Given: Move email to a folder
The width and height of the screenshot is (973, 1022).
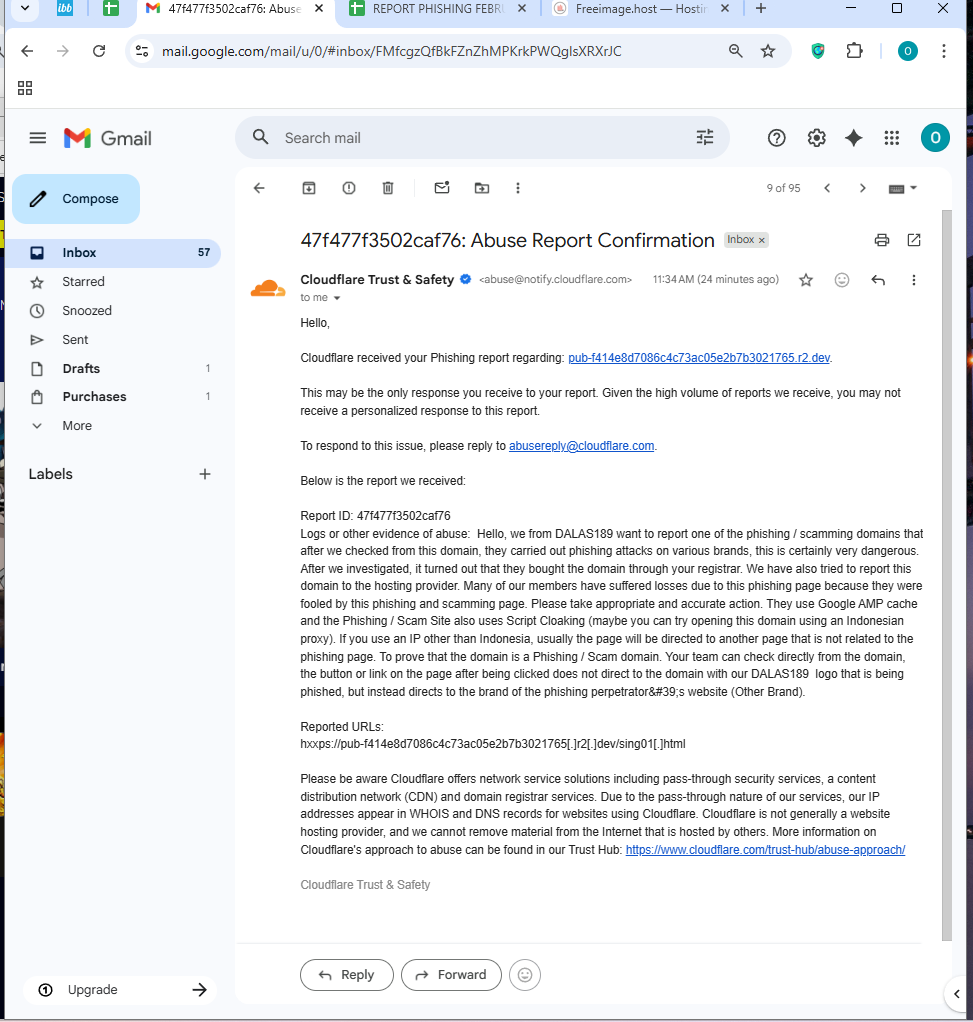Looking at the screenshot, I should (x=482, y=188).
